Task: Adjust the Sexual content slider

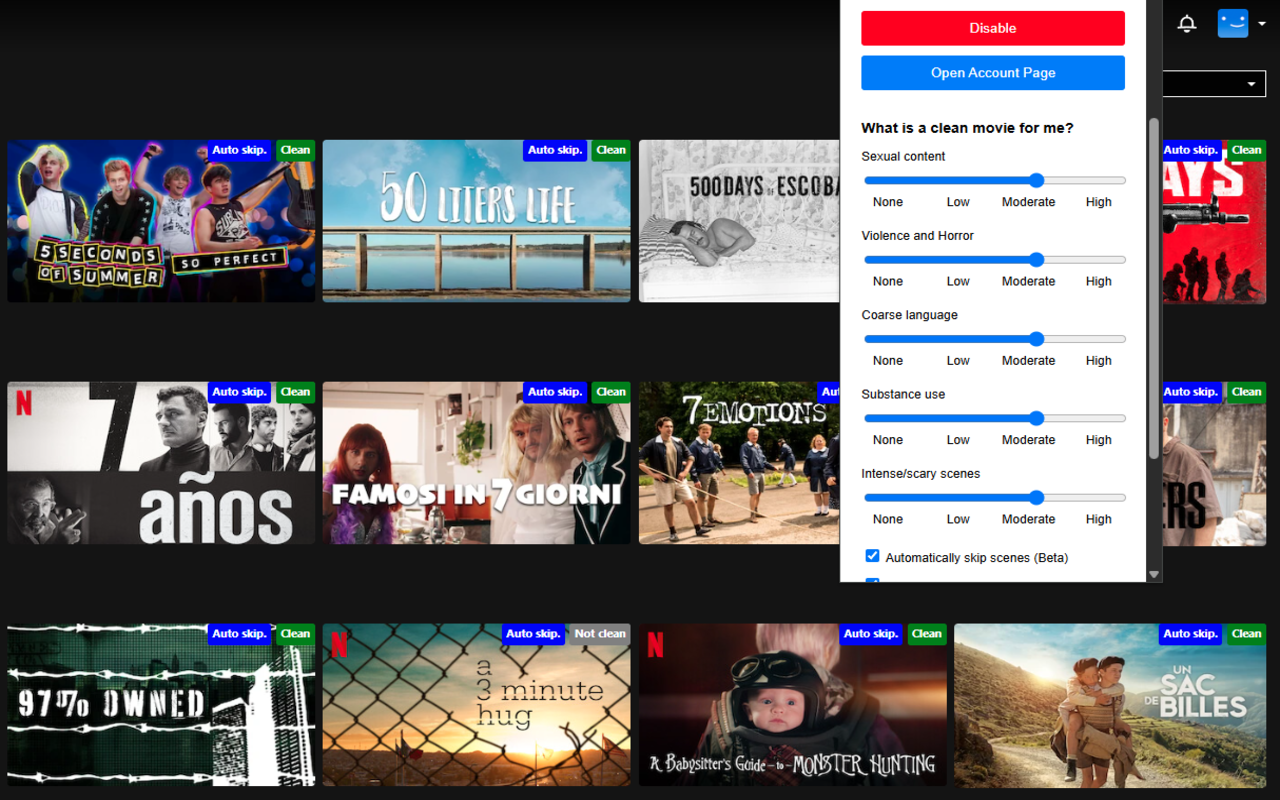Action: pos(995,180)
